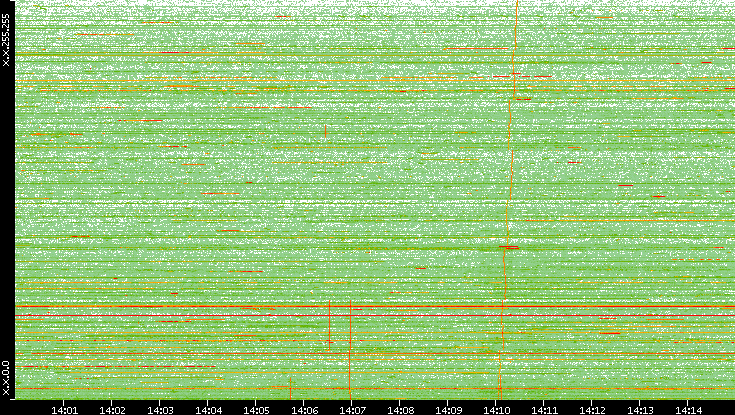Click the 14:13 time axis label

point(640,410)
